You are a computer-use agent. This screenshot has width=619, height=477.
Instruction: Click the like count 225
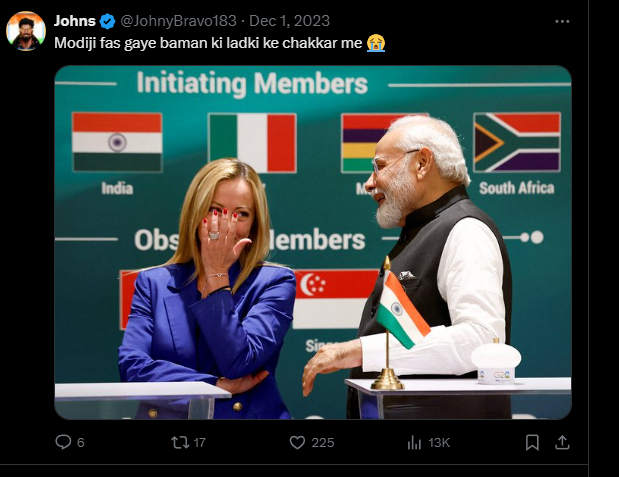click(x=322, y=442)
